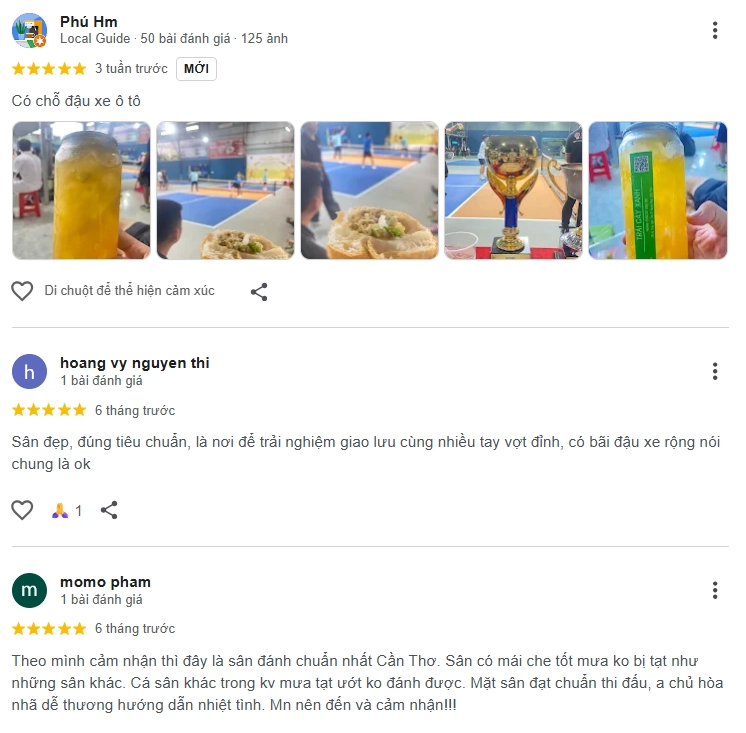Click the praying hands reaction count
Image resolution: width=746 pixels, height=733 pixels.
click(x=67, y=511)
